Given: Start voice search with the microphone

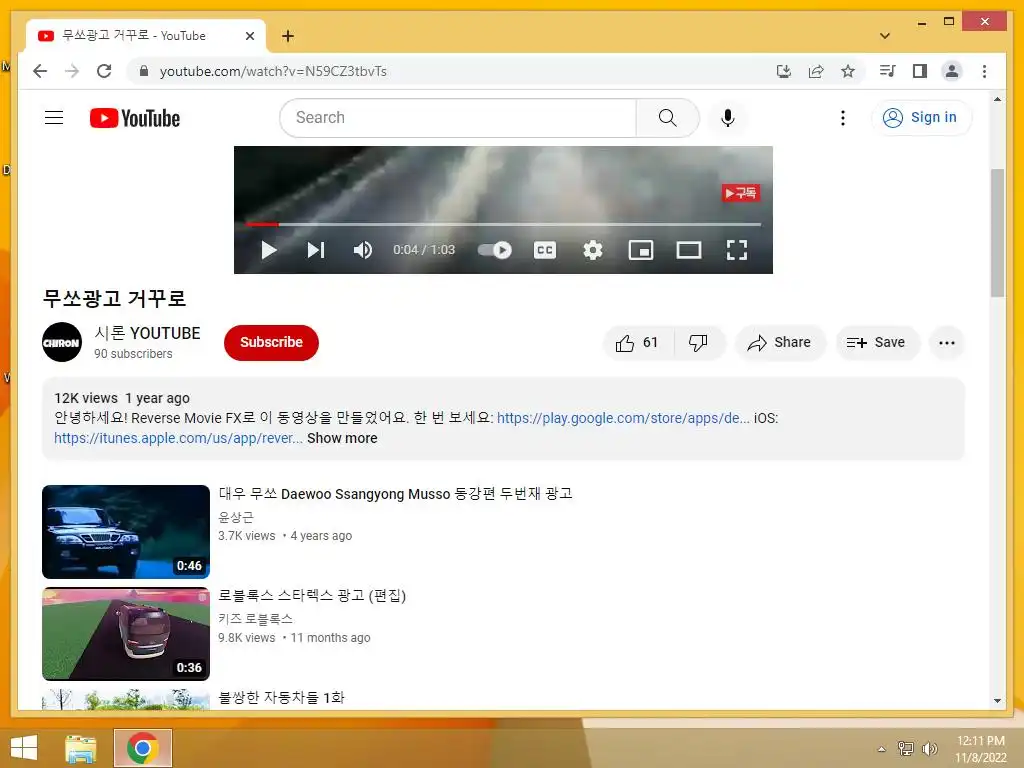Looking at the screenshot, I should (728, 118).
